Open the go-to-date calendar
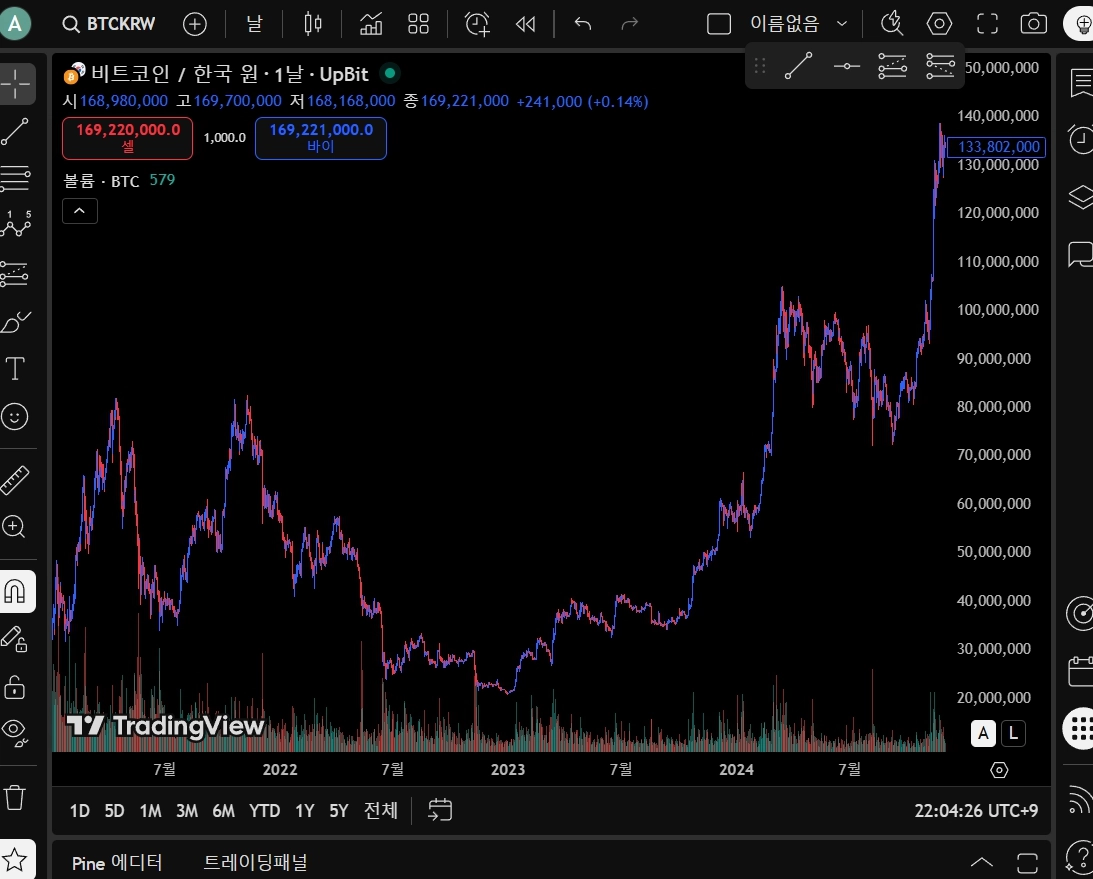 coord(440,810)
